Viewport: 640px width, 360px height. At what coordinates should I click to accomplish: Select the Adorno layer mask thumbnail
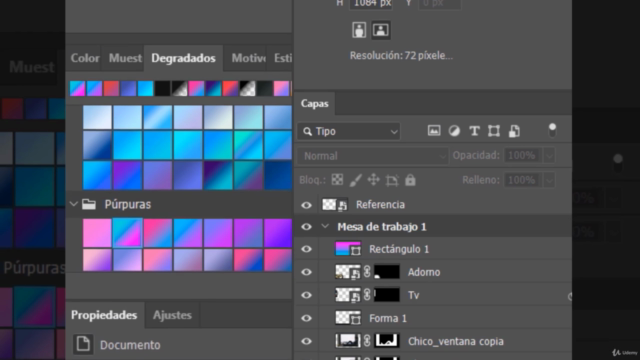tap(387, 272)
